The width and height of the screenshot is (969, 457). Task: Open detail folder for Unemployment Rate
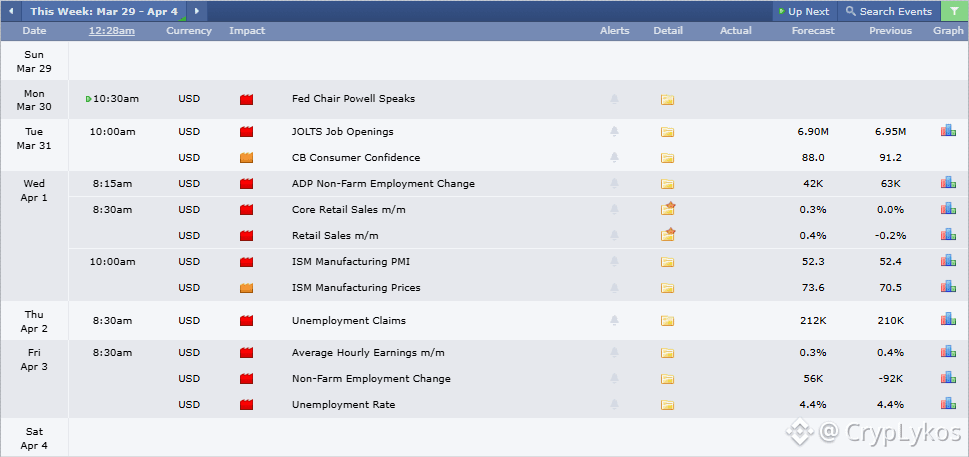[x=667, y=405]
